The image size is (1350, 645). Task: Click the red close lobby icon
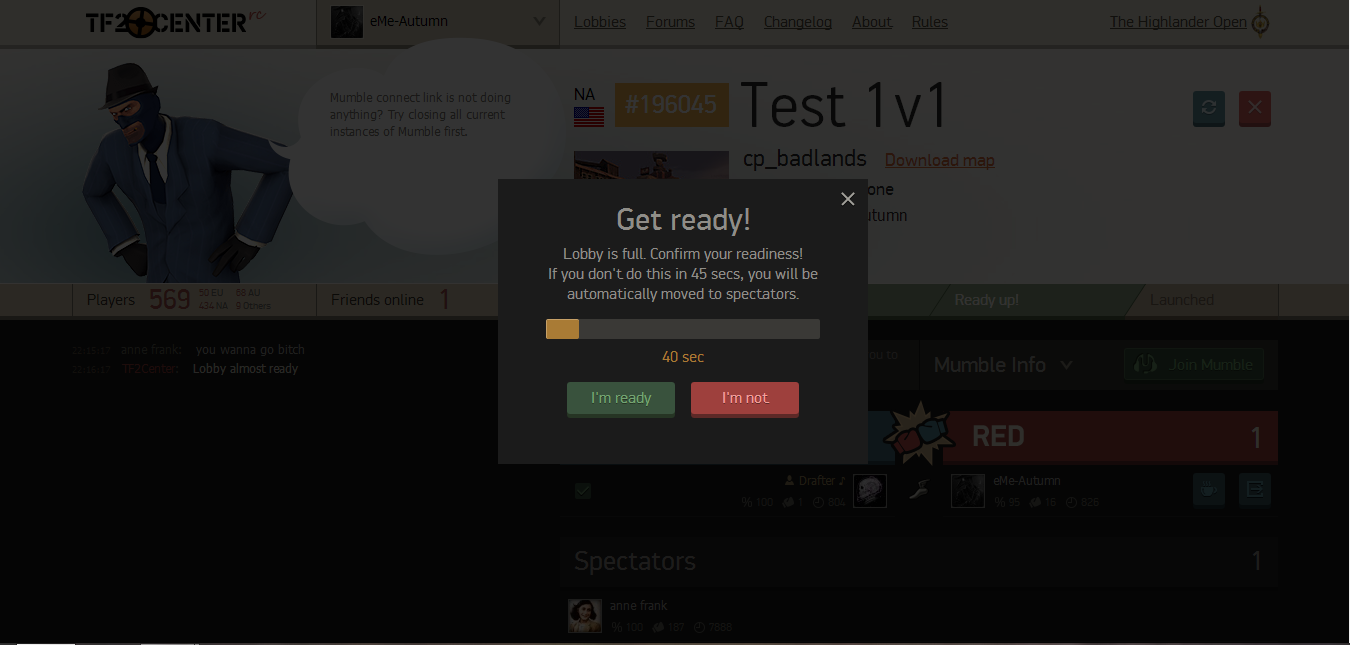(1255, 108)
